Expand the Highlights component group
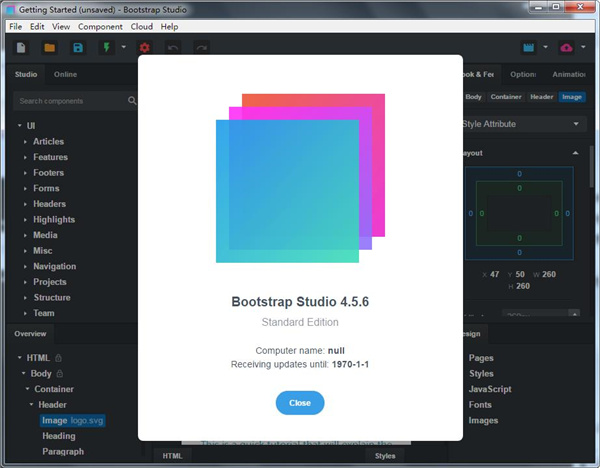The image size is (600, 468). click(x=25, y=220)
